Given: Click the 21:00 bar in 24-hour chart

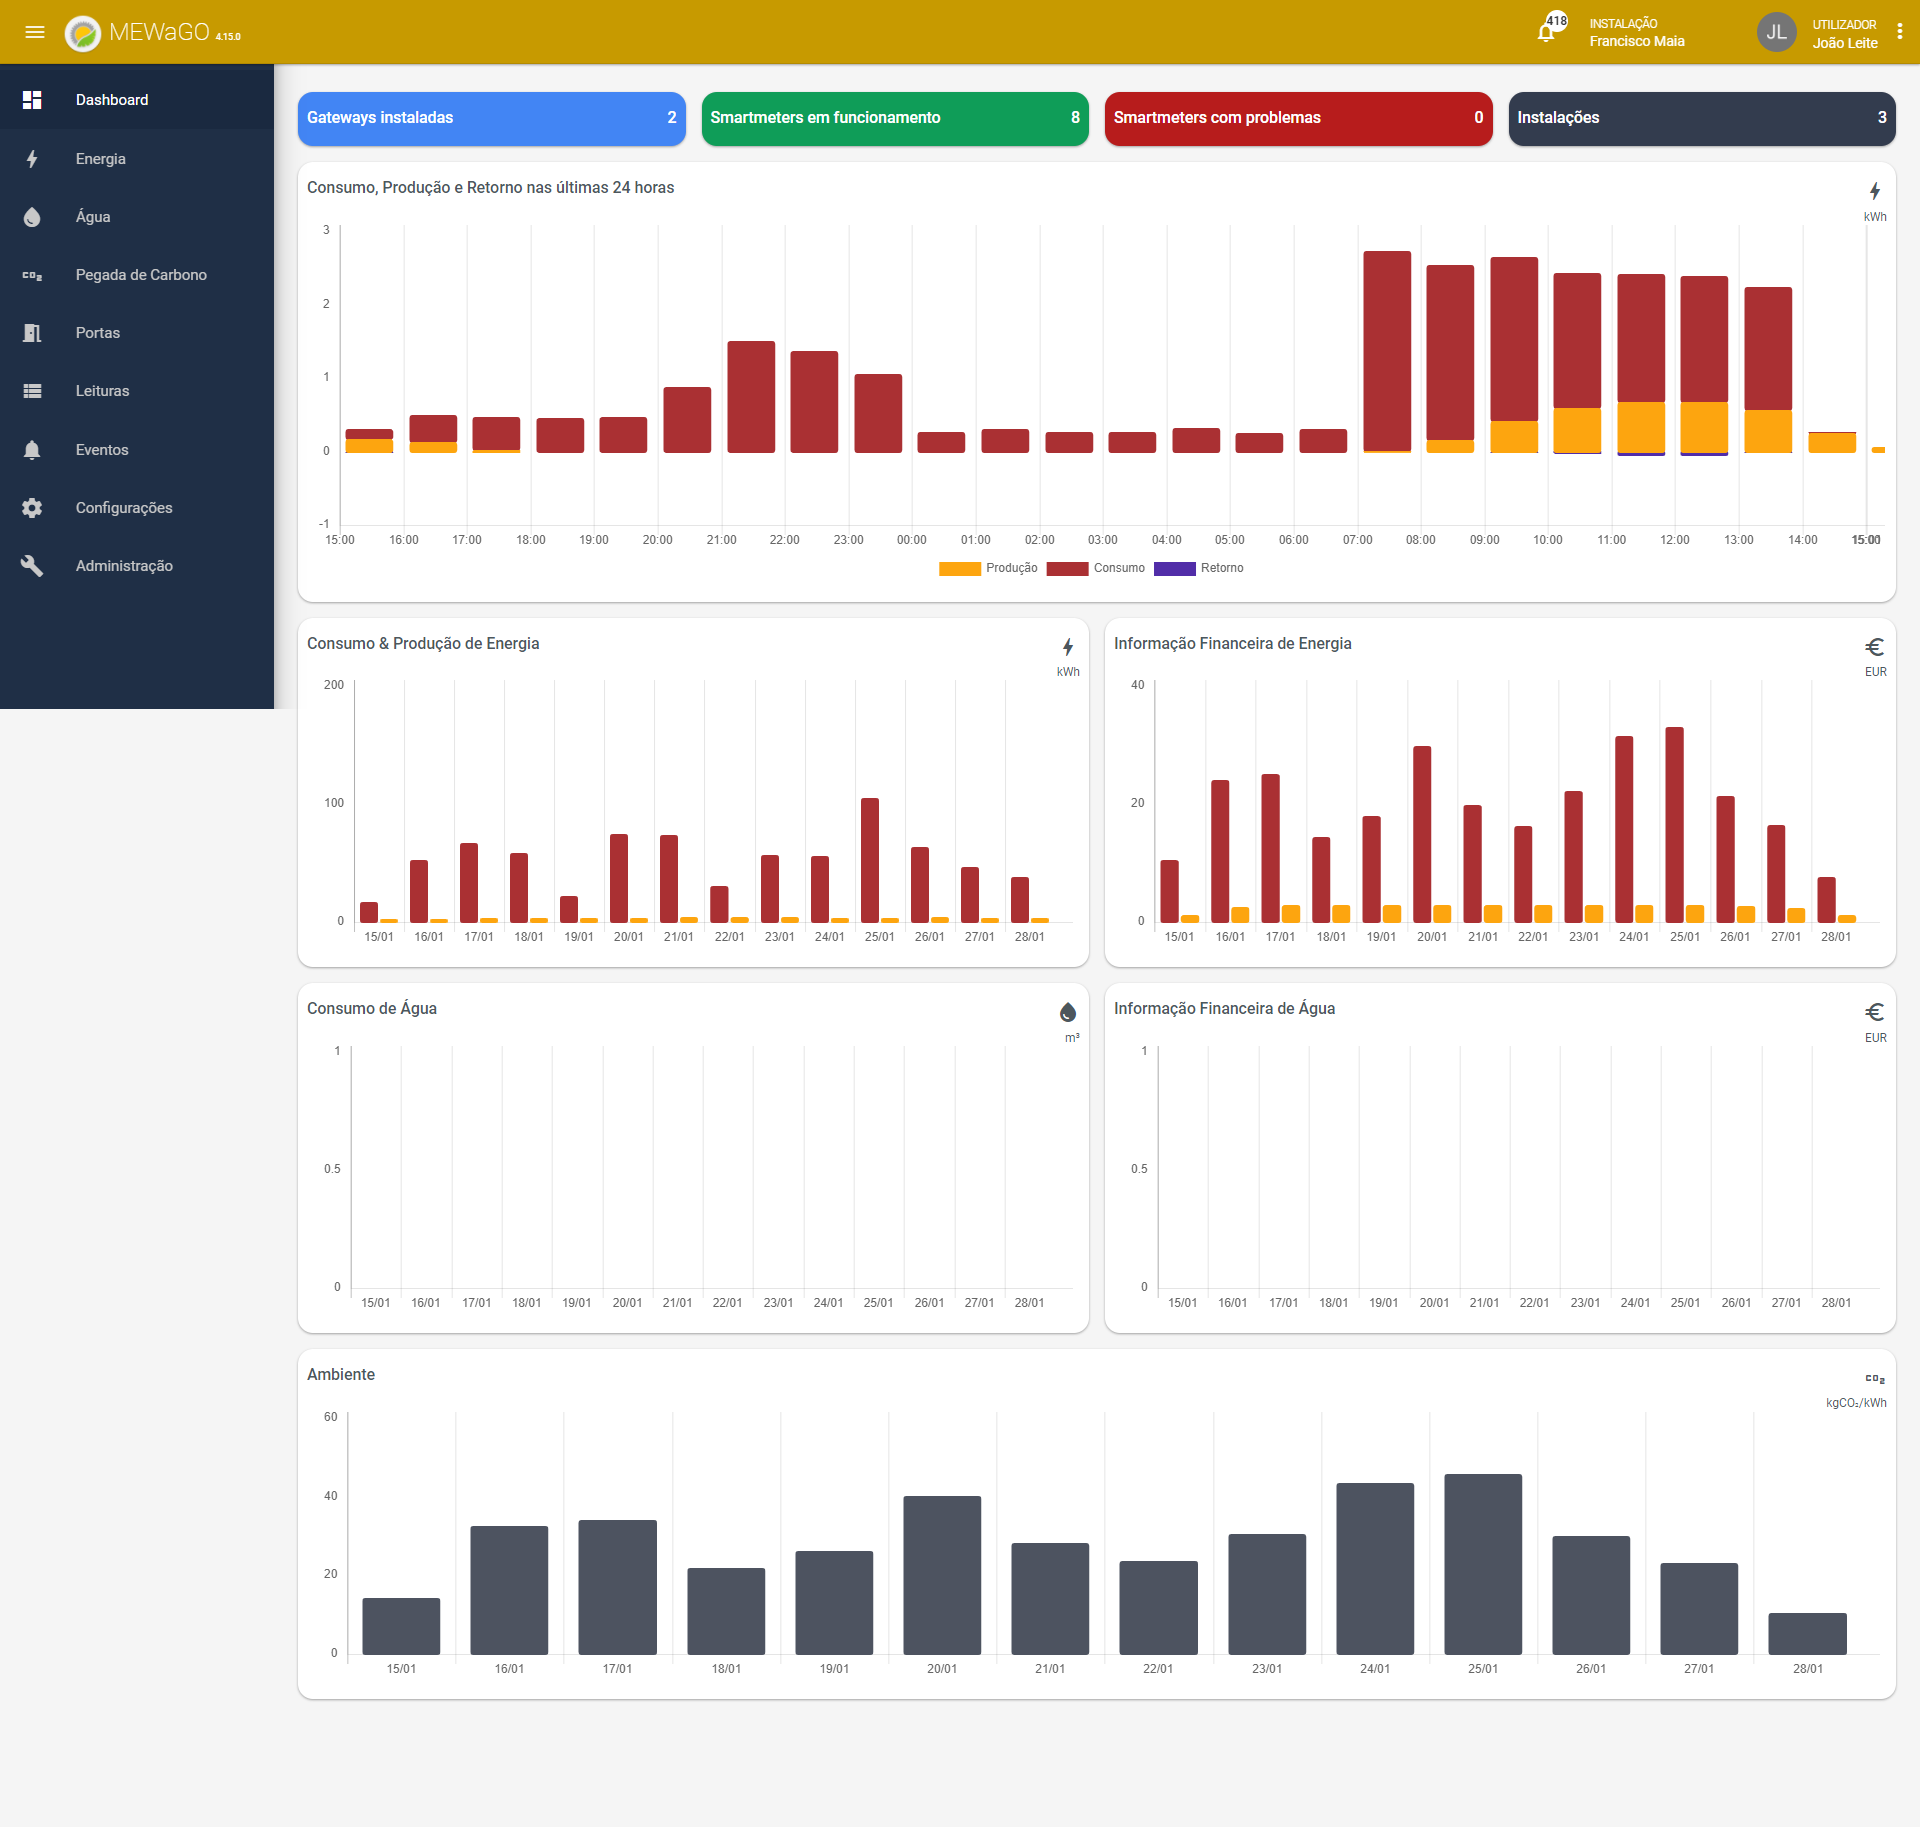Looking at the screenshot, I should click(x=751, y=397).
